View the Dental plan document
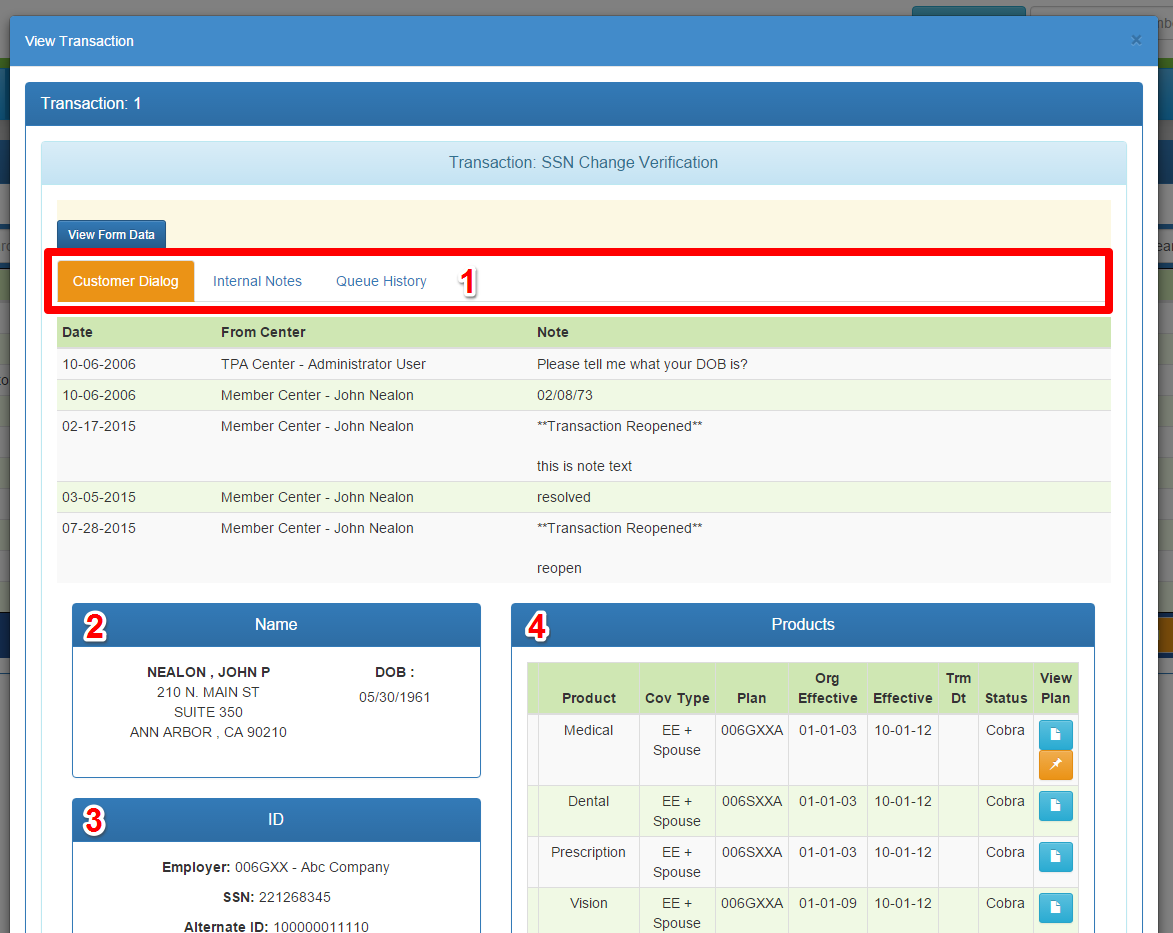This screenshot has width=1173, height=933. [x=1055, y=805]
